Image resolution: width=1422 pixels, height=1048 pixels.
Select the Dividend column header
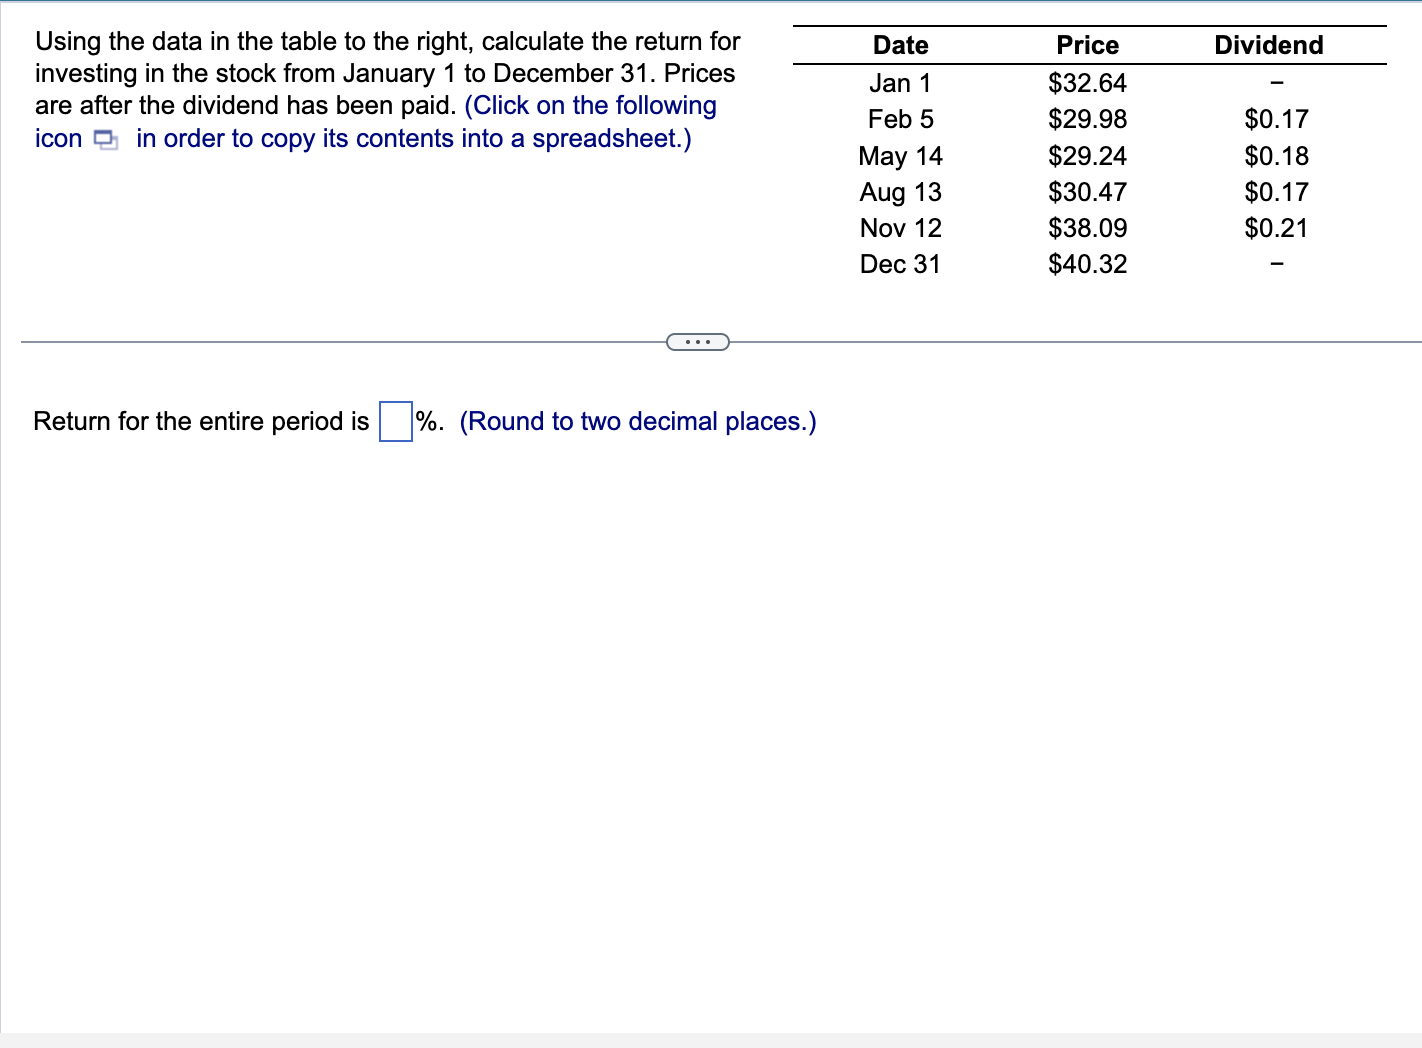coord(1269,45)
